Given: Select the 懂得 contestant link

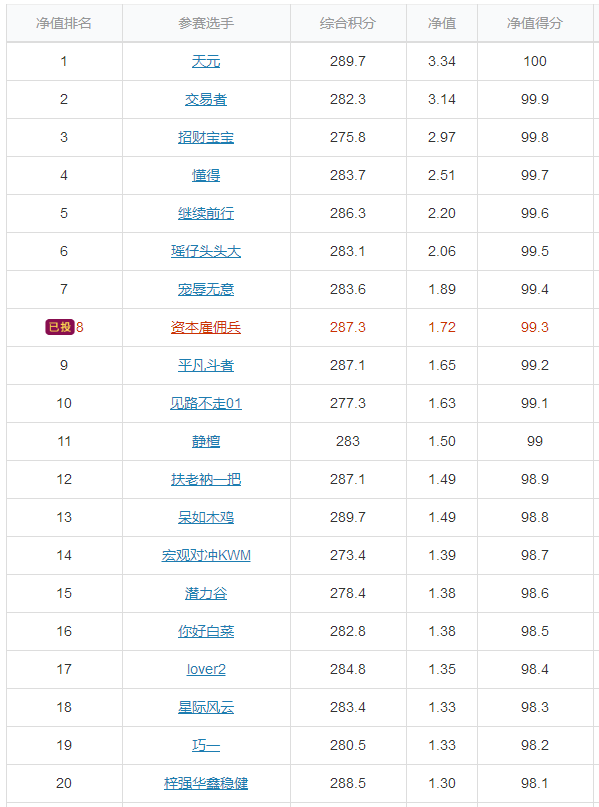Looking at the screenshot, I should (x=206, y=176).
